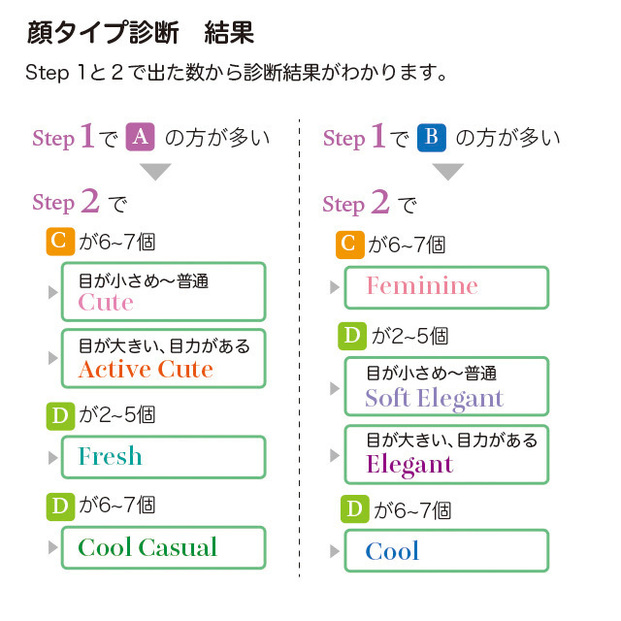This screenshot has width=621, height=621.
Task: Click the blue B badge
Action: coord(430,137)
